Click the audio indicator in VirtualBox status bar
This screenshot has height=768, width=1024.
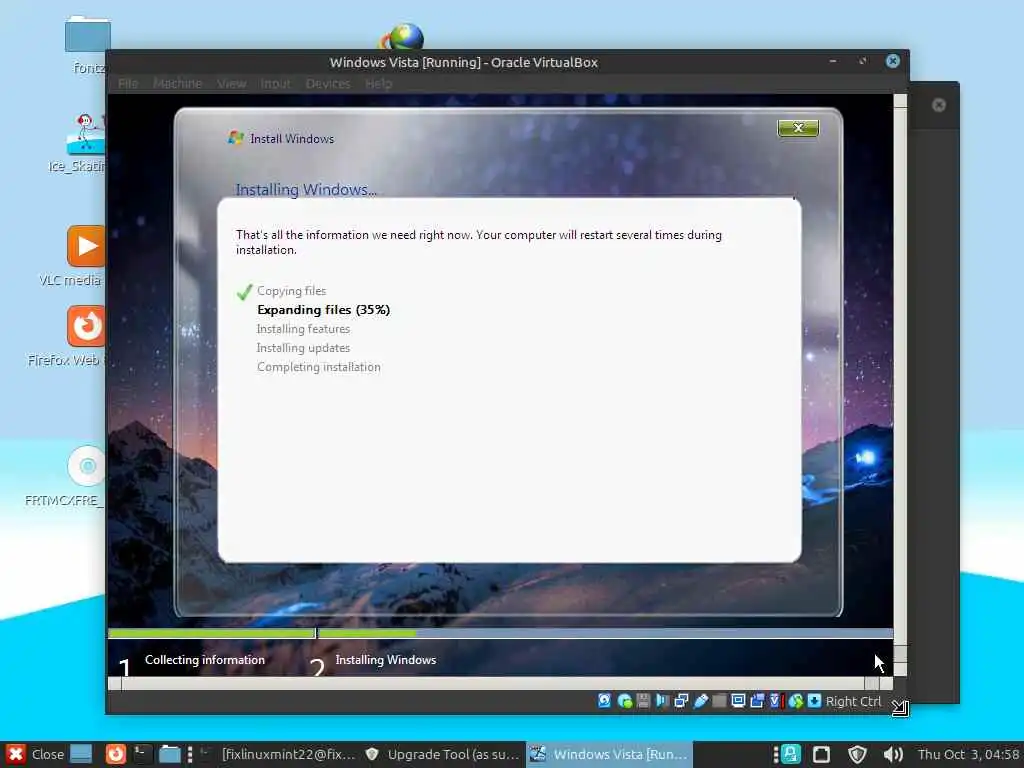point(662,701)
